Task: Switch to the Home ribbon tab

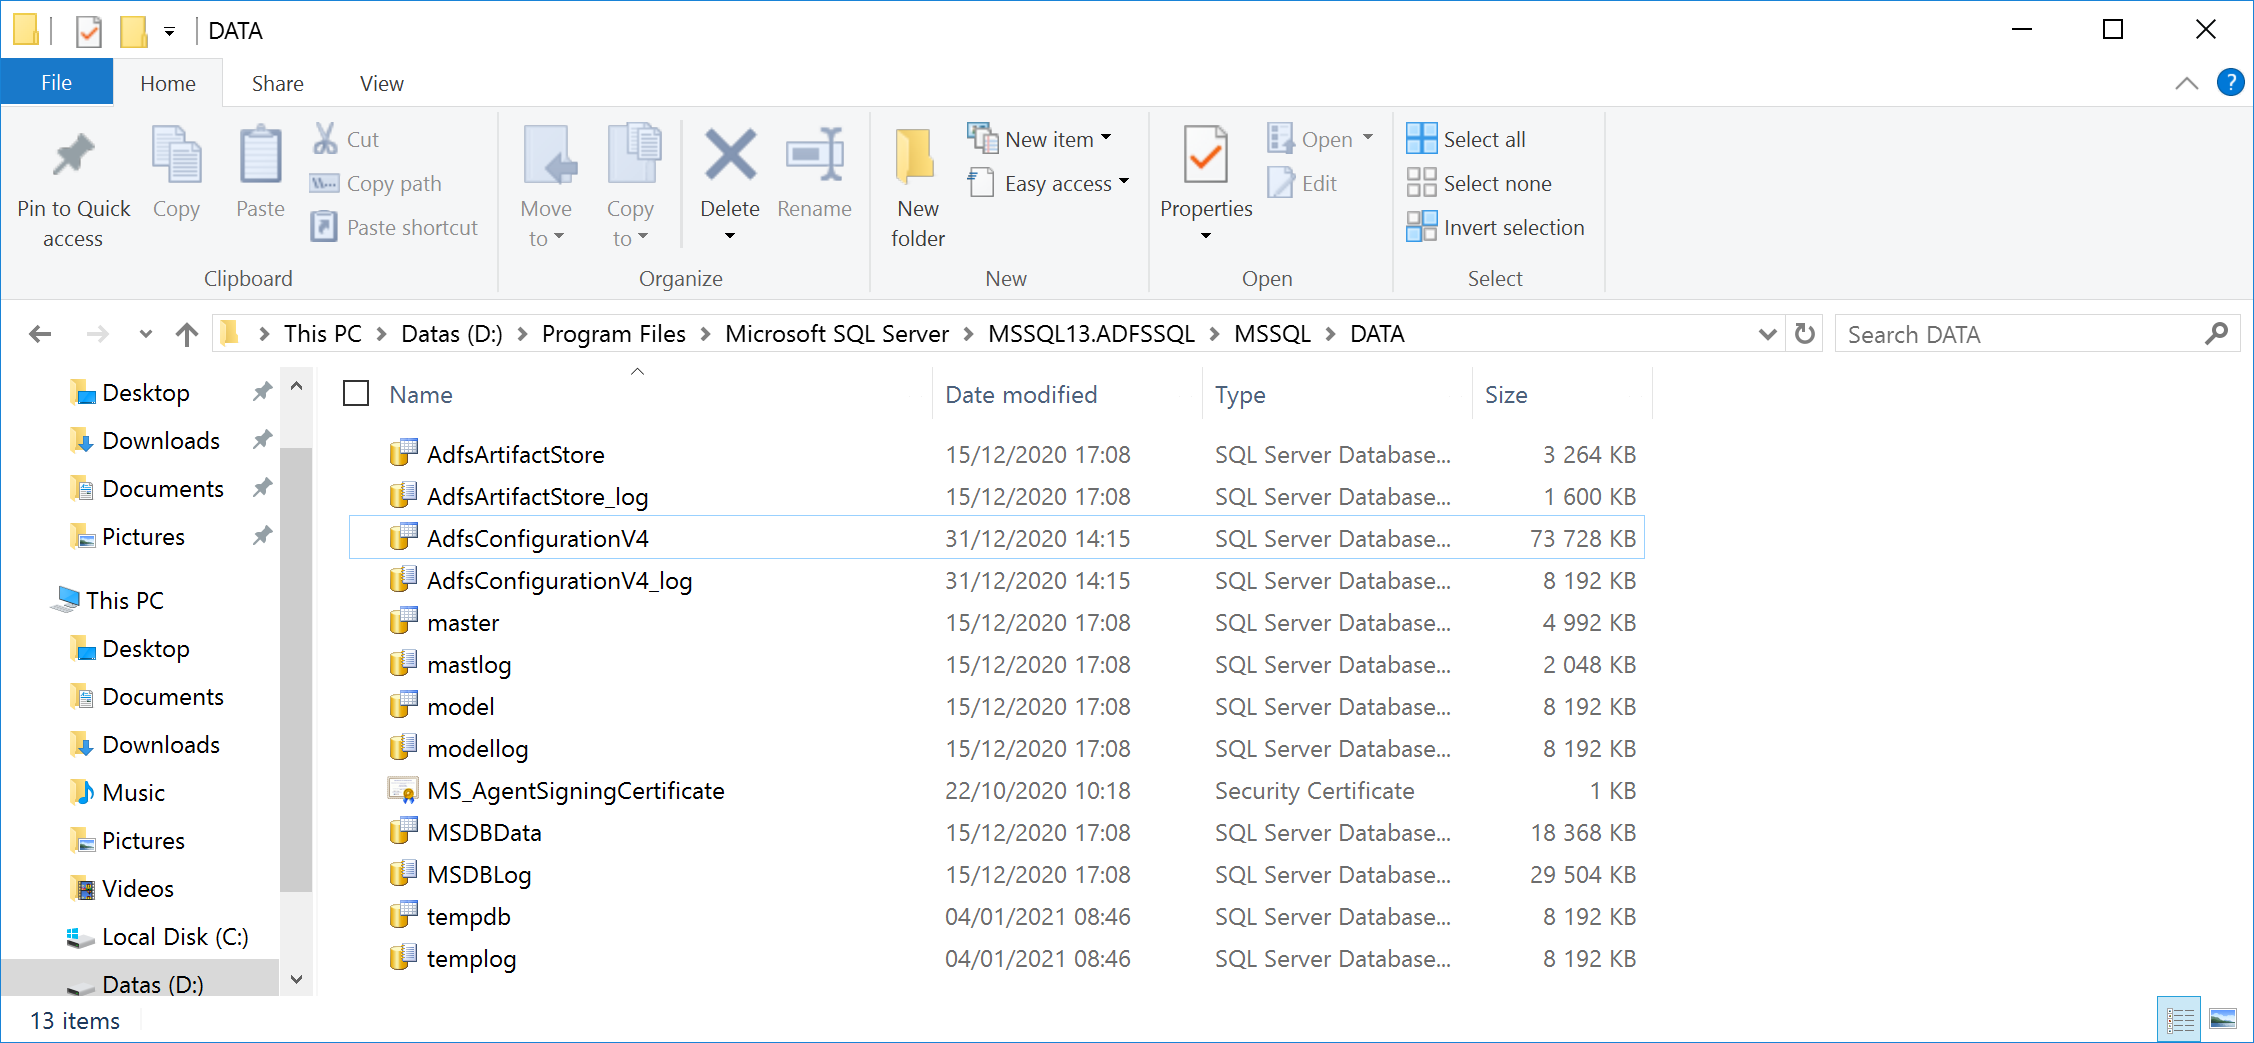Action: (x=168, y=83)
